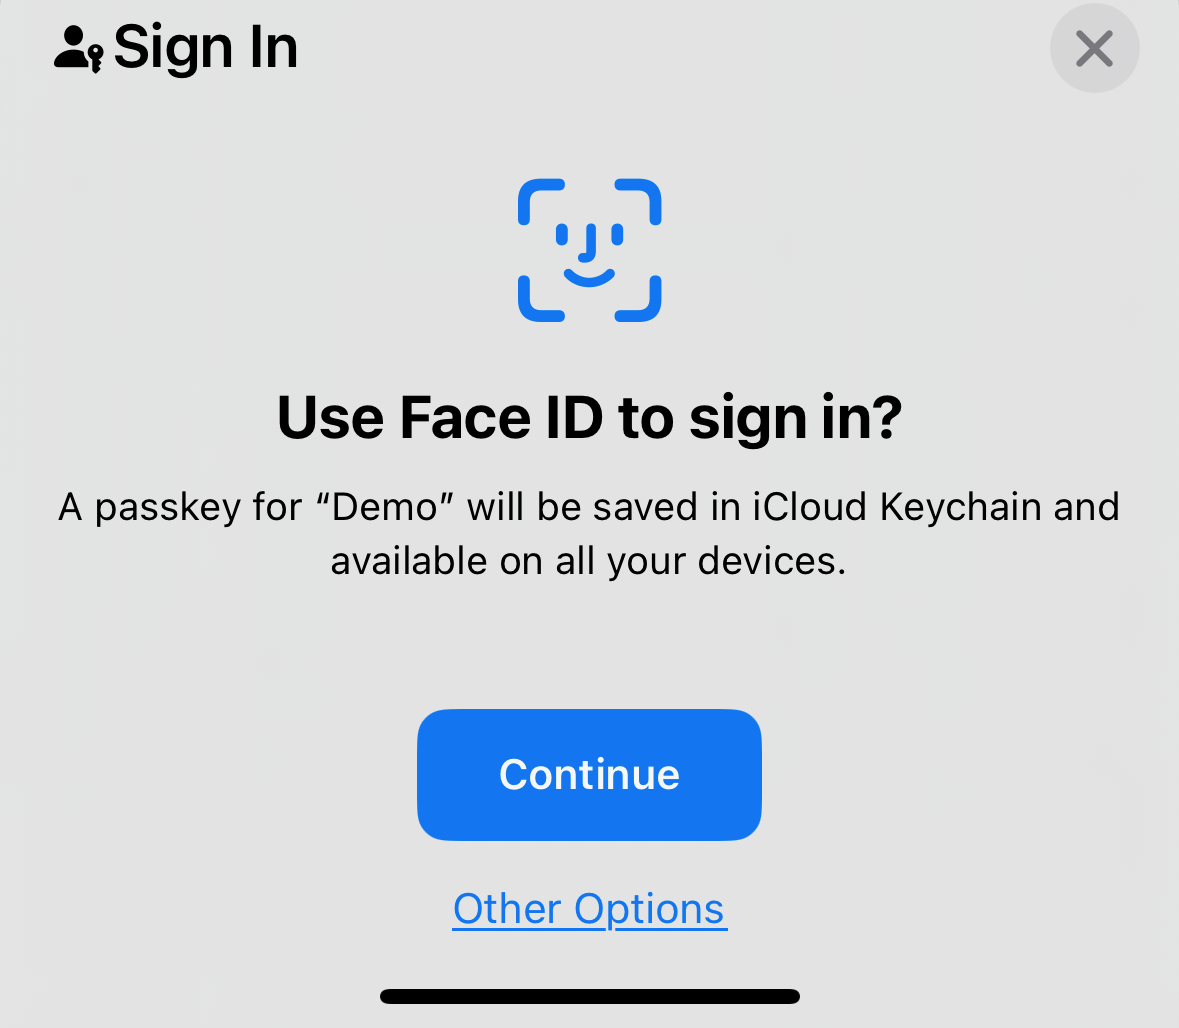This screenshot has width=1179, height=1028.
Task: Confirm passkey creation with Continue
Action: point(589,775)
